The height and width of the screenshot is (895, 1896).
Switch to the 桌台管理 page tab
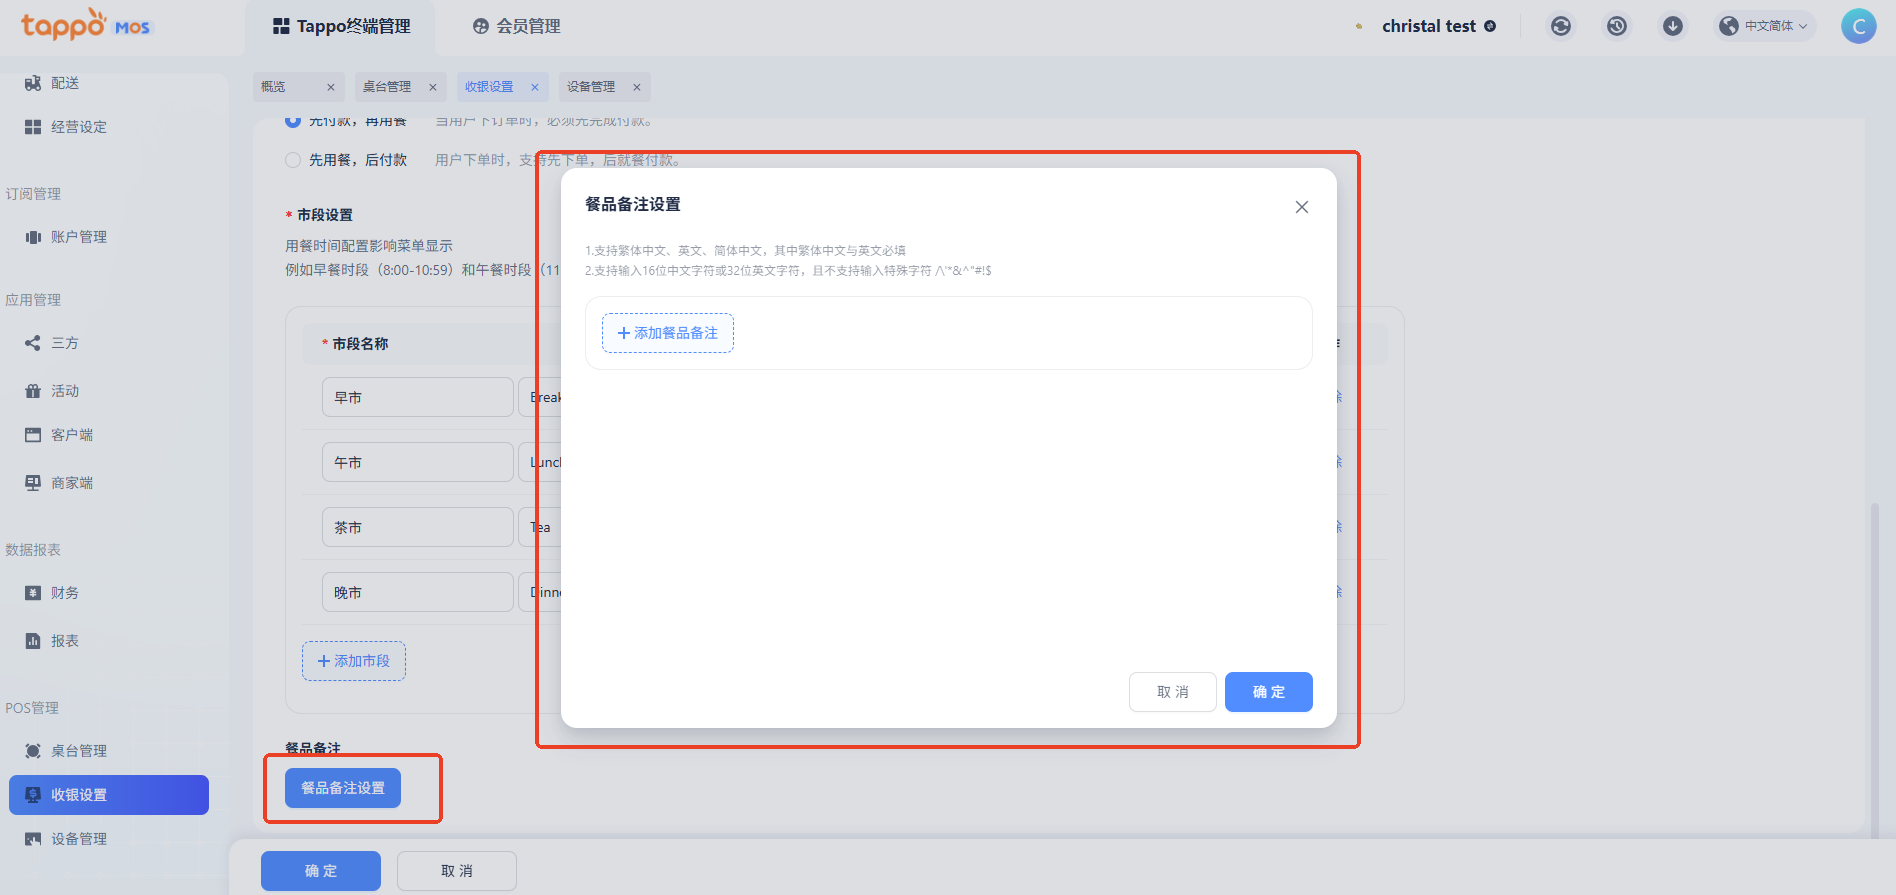click(x=387, y=87)
